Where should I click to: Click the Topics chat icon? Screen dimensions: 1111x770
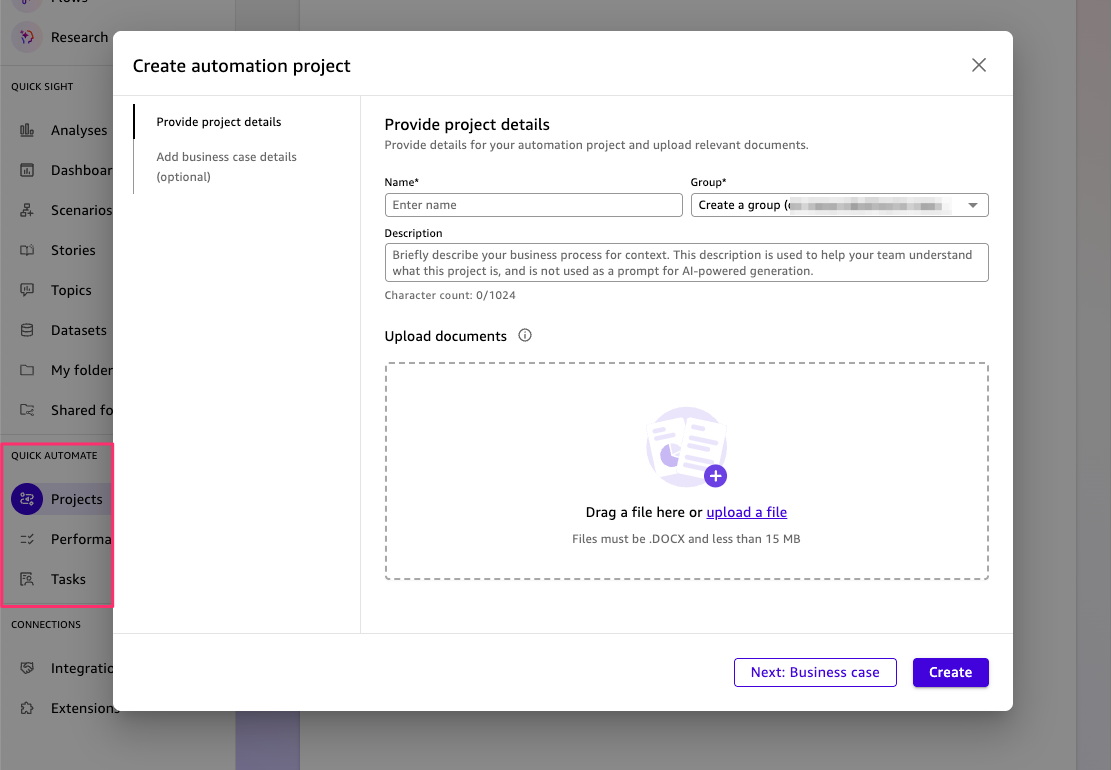[28, 290]
